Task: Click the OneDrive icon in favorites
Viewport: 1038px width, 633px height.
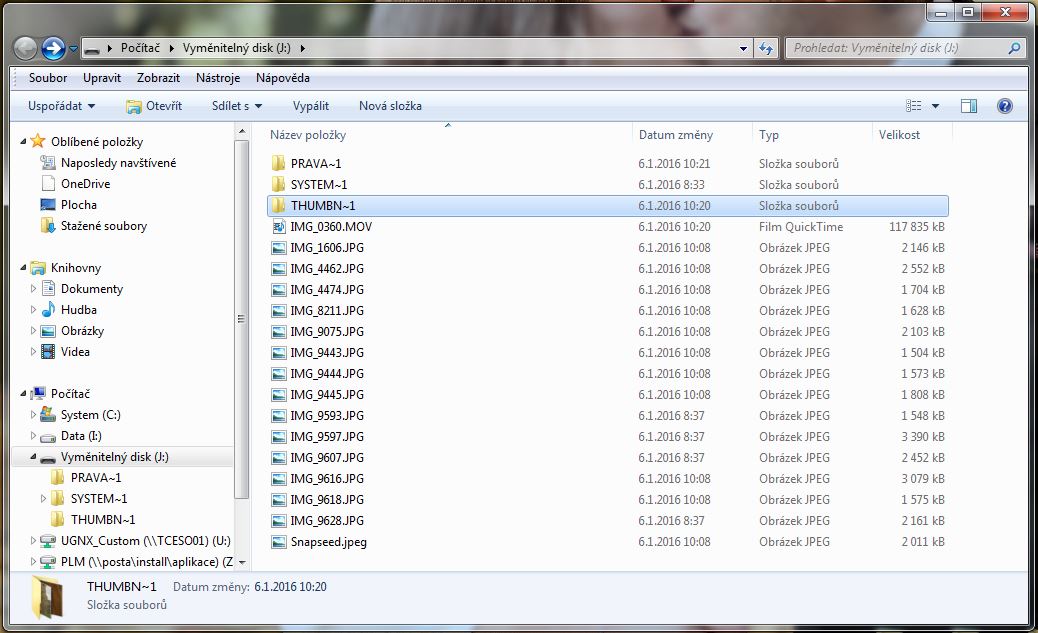Action: coord(48,184)
